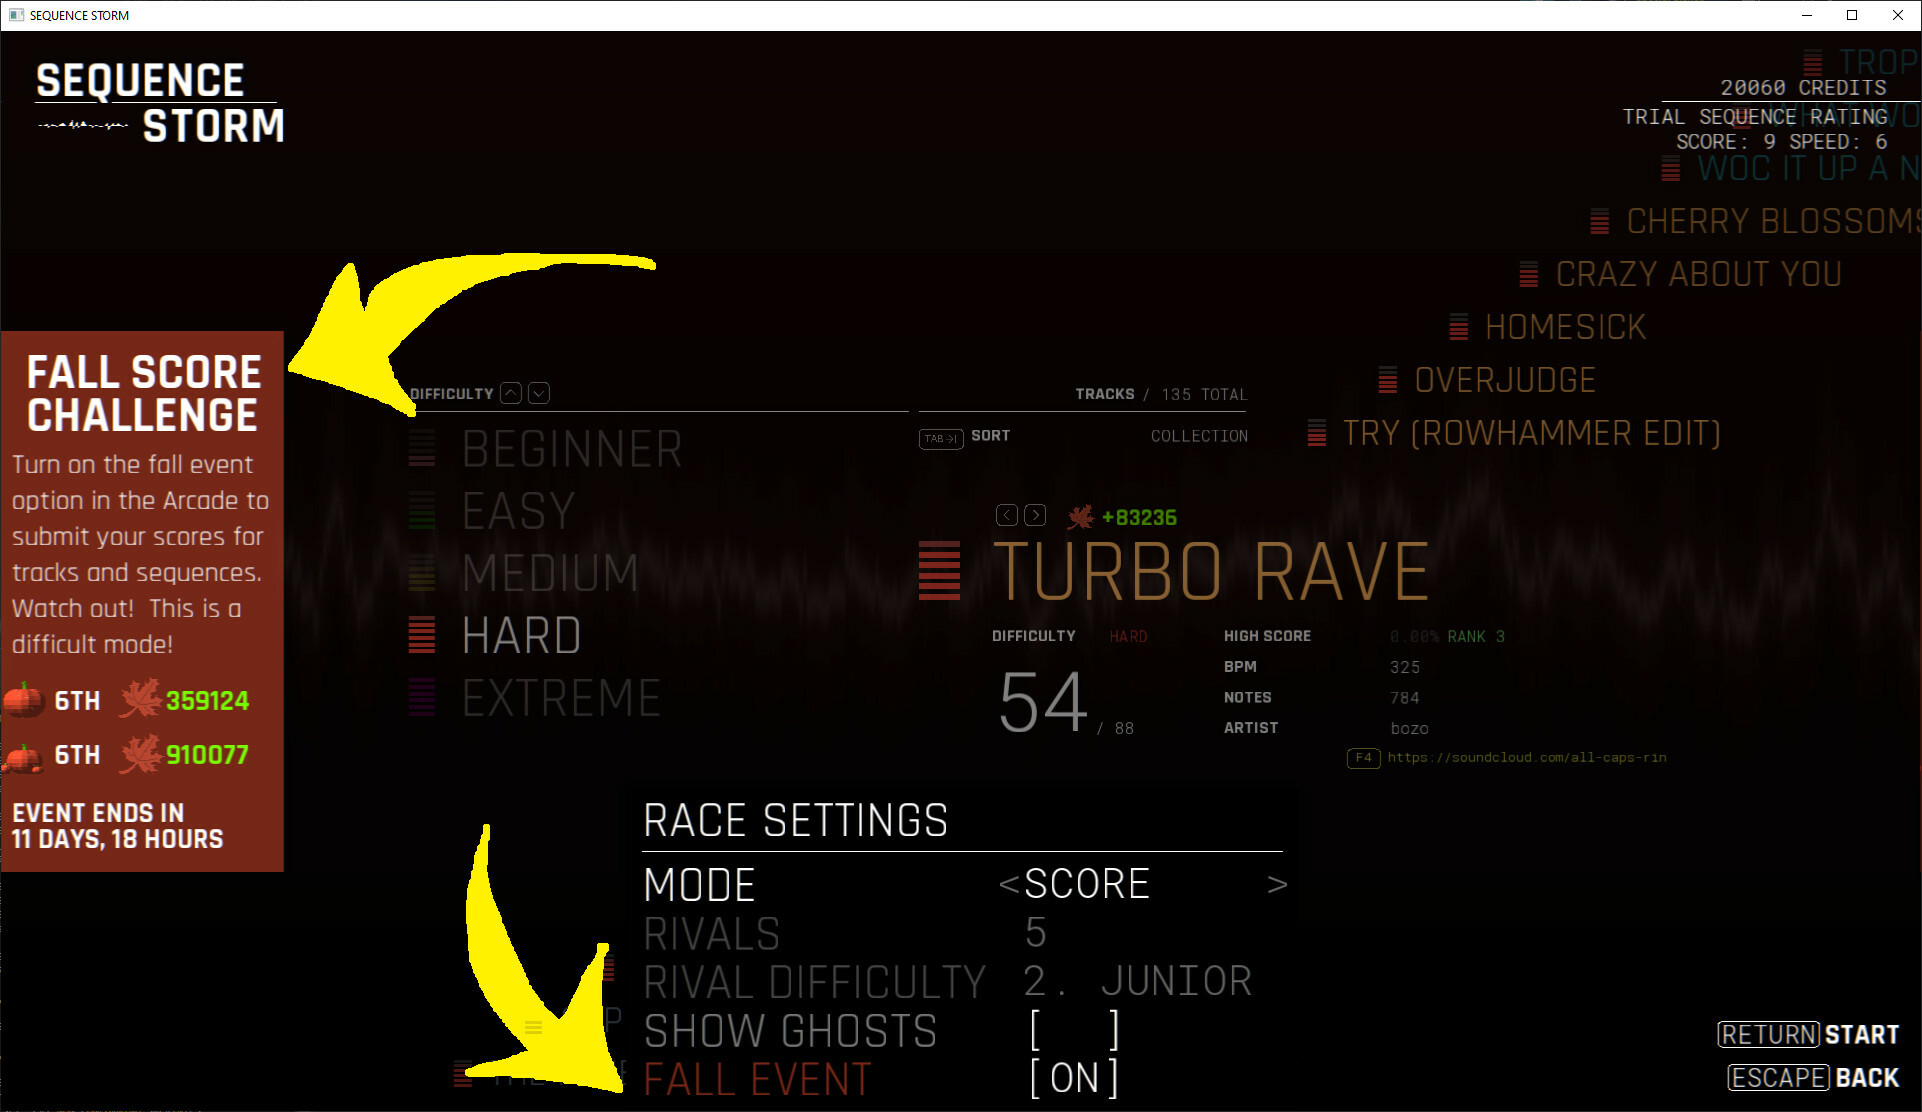Select the Overjudge track in list

(x=1504, y=380)
